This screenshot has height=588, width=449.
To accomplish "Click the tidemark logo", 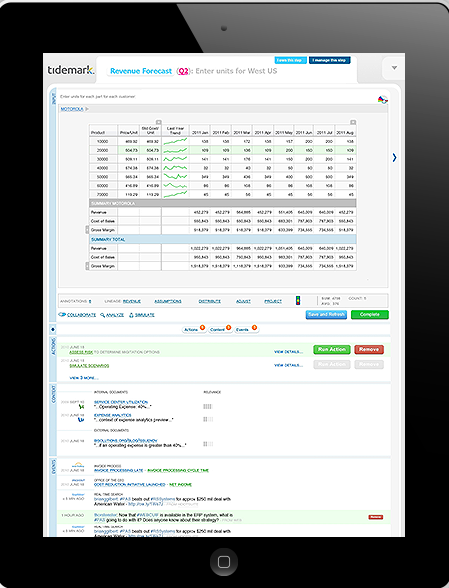I will [x=71, y=70].
